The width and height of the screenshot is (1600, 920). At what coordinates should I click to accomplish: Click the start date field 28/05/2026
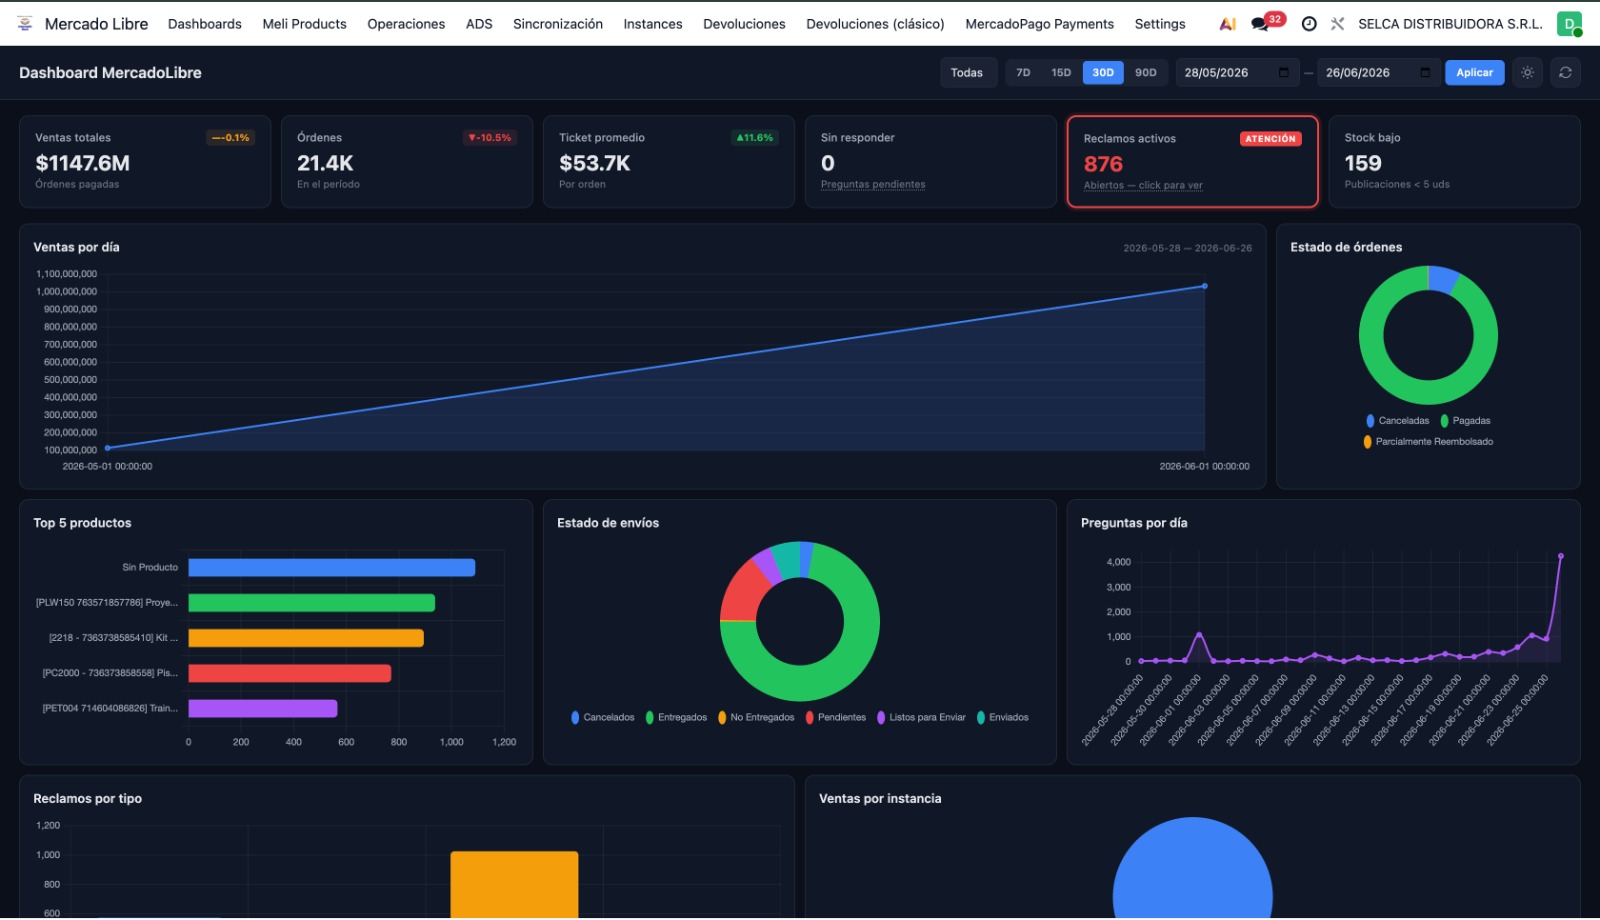click(x=1236, y=72)
